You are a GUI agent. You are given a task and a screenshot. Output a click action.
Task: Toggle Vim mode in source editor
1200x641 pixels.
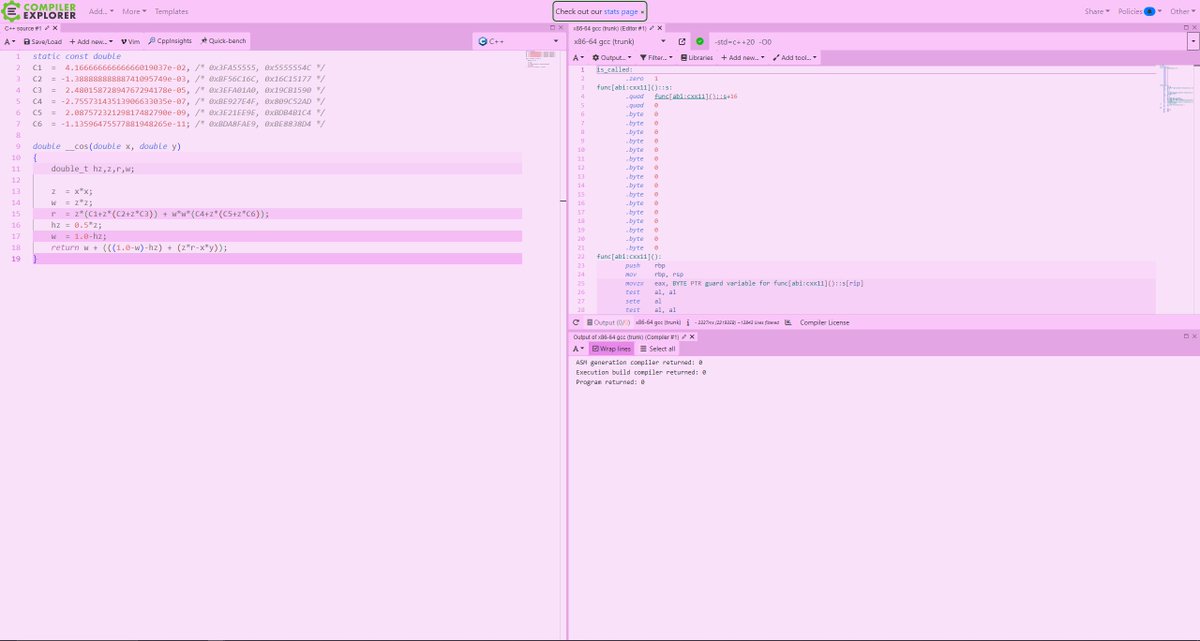(x=130, y=41)
